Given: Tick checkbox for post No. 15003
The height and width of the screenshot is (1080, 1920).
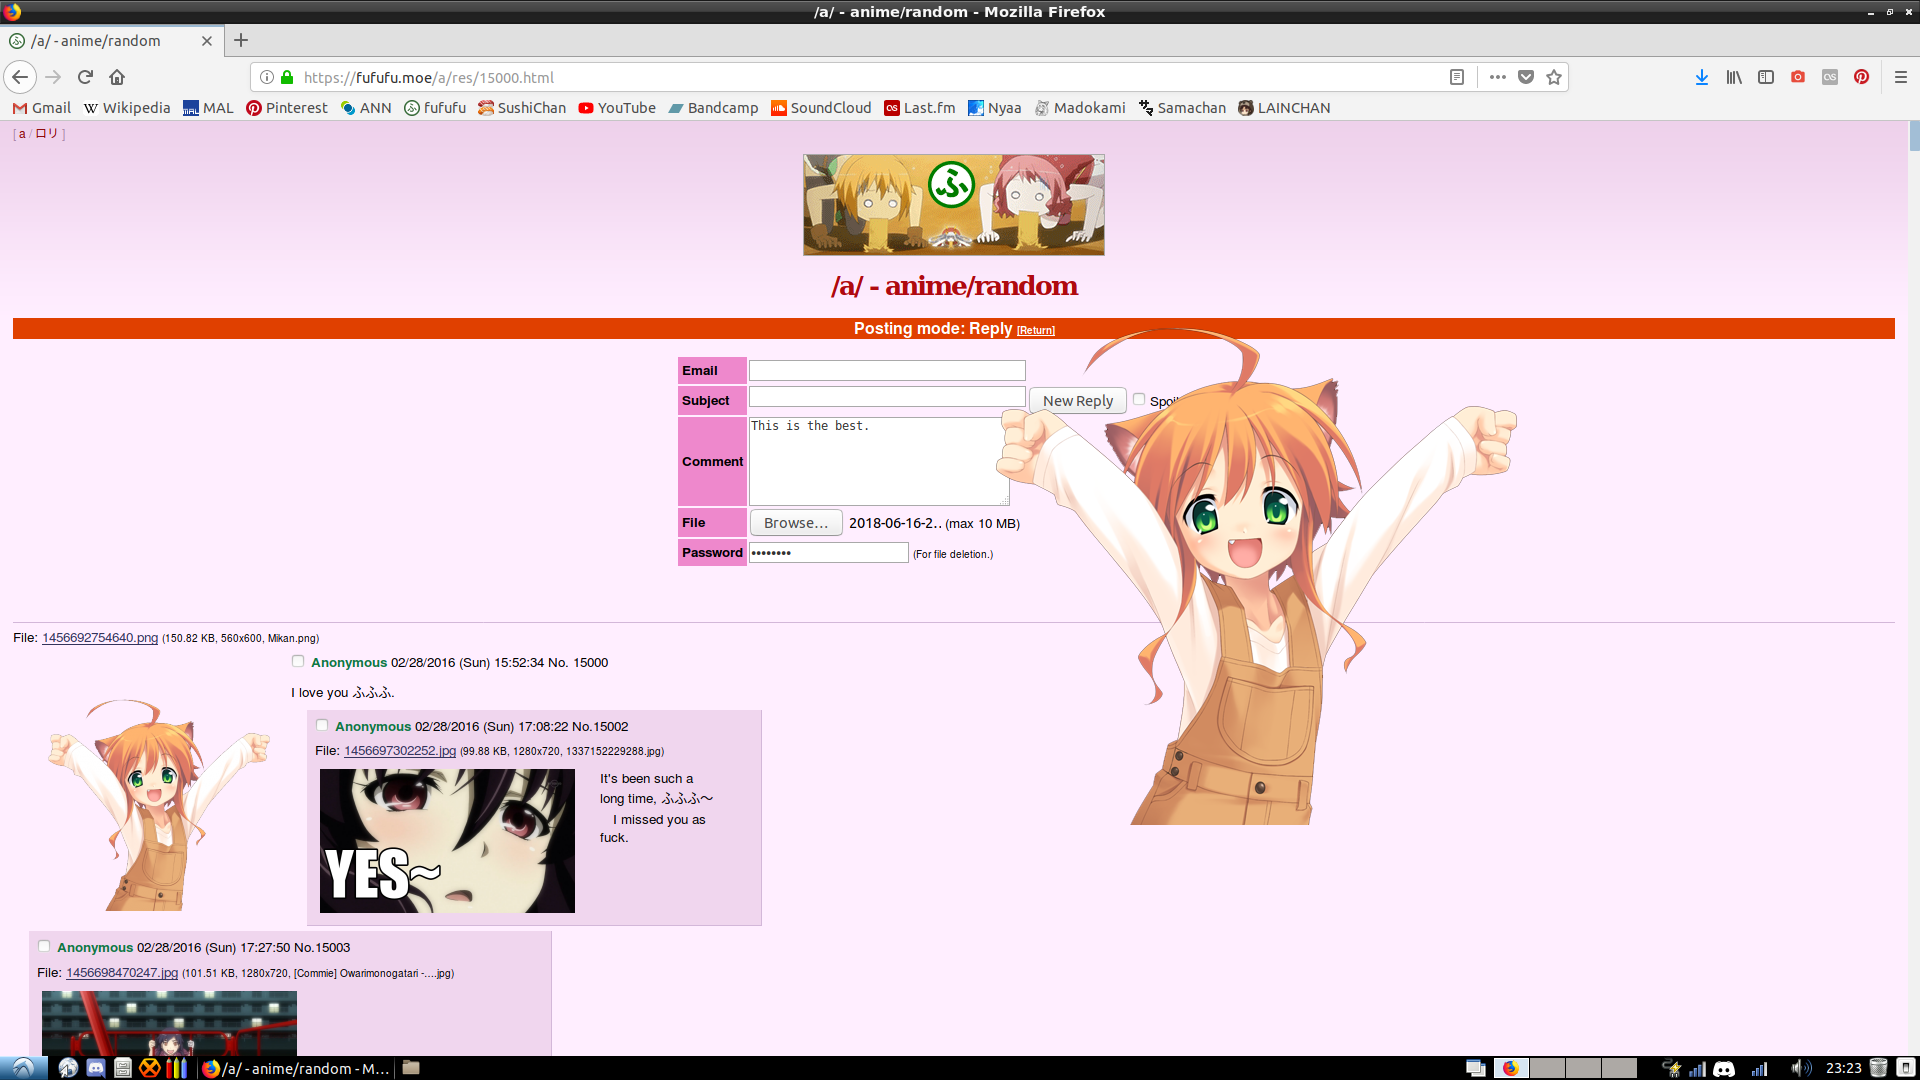Looking at the screenshot, I should (x=44, y=946).
